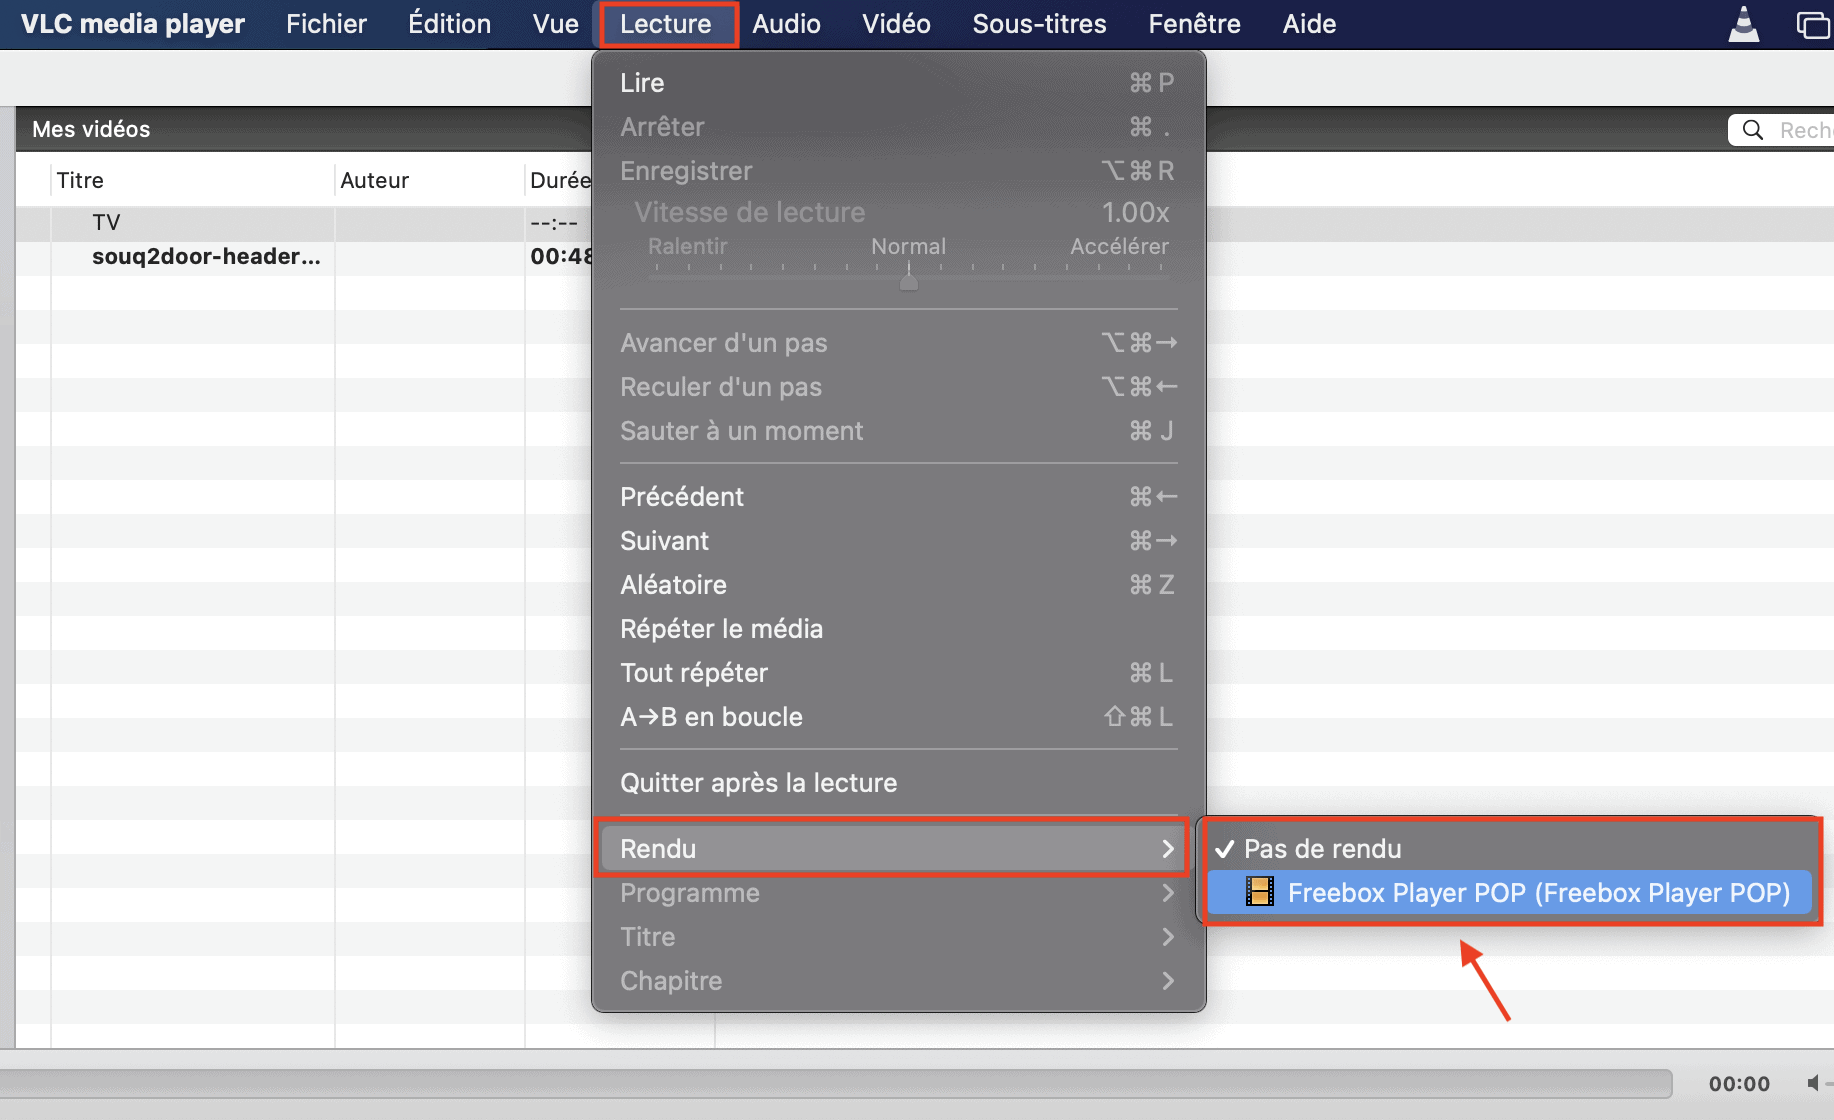Click the 1.00x playback speed value
Image resolution: width=1834 pixels, height=1120 pixels.
(1135, 213)
